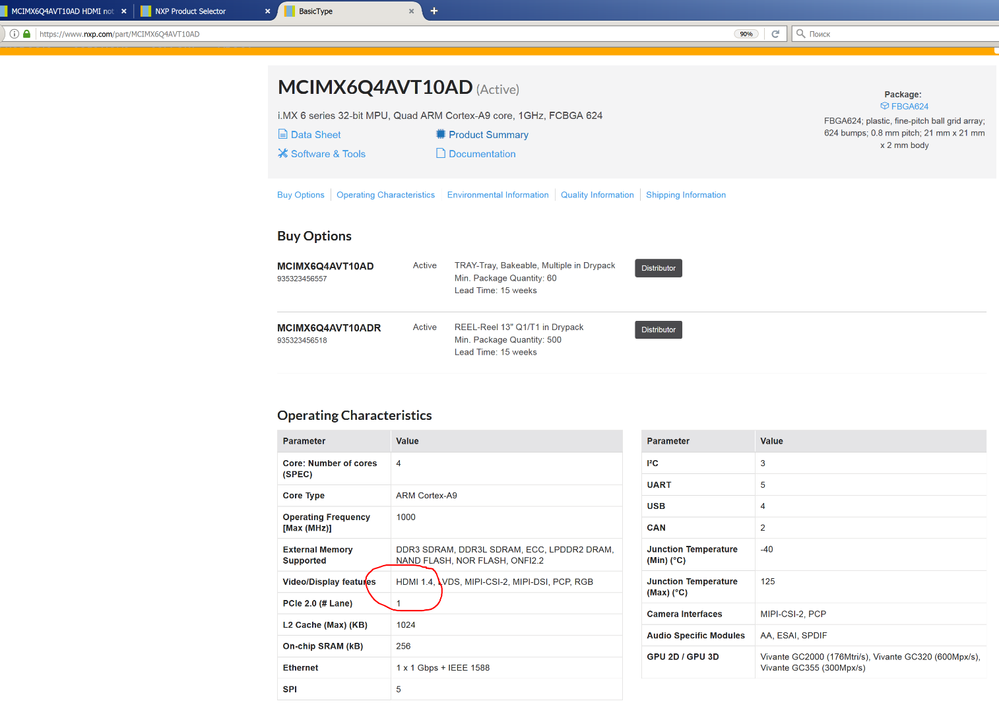Click Distributor button for MCIMX6Q4AVT10ADR reel
Viewport: 999px width, 713px height.
[658, 329]
